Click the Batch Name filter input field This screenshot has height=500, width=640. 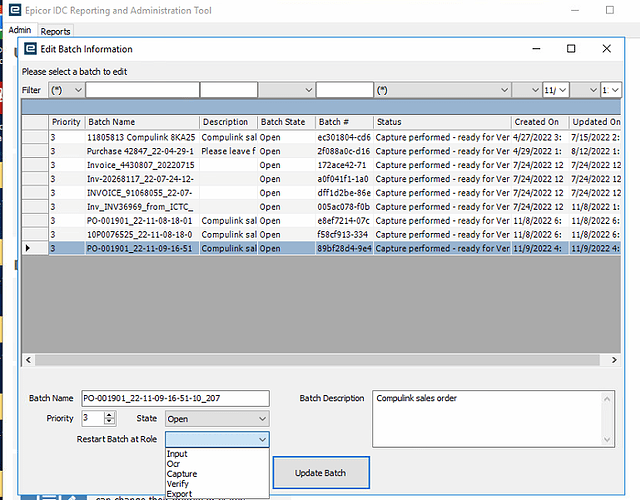[x=142, y=90]
